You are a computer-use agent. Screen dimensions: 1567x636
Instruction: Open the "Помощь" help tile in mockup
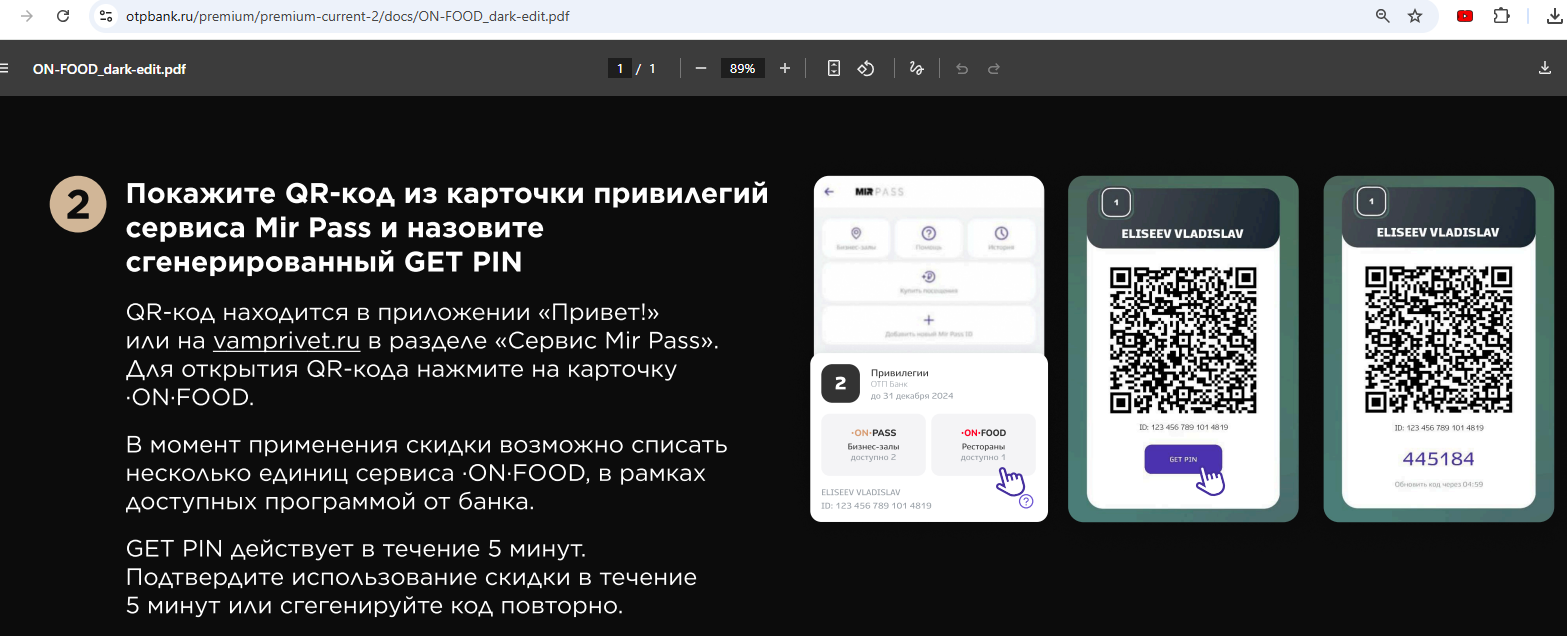(x=928, y=238)
